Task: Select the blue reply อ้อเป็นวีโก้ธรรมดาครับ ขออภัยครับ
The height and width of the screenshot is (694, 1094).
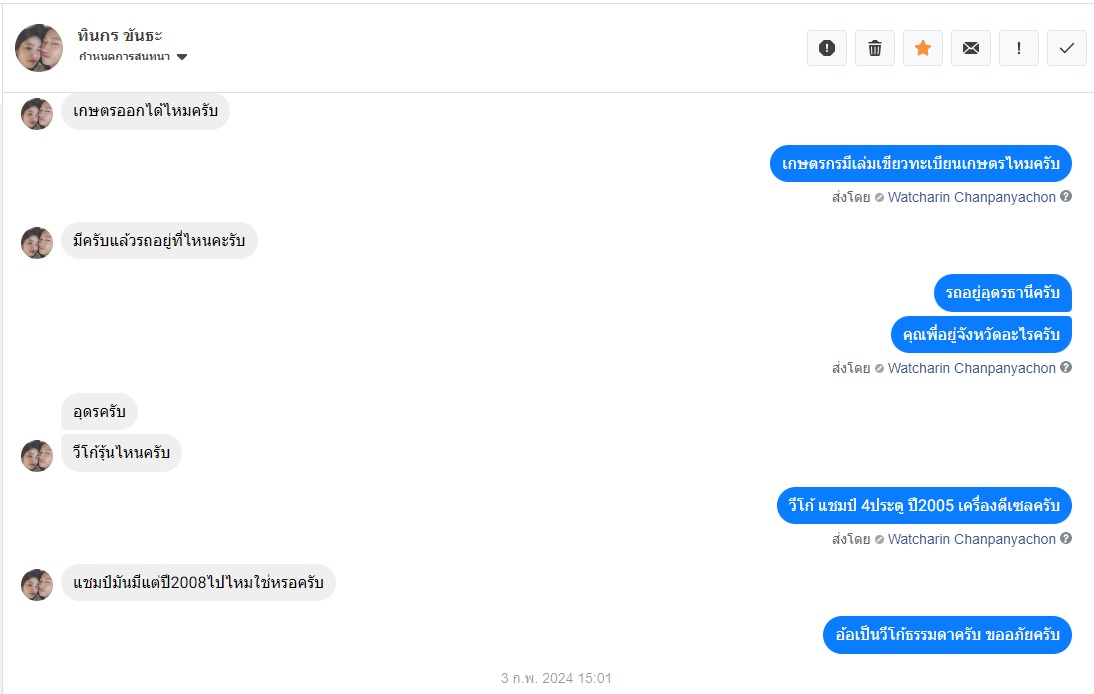Action: [x=947, y=635]
